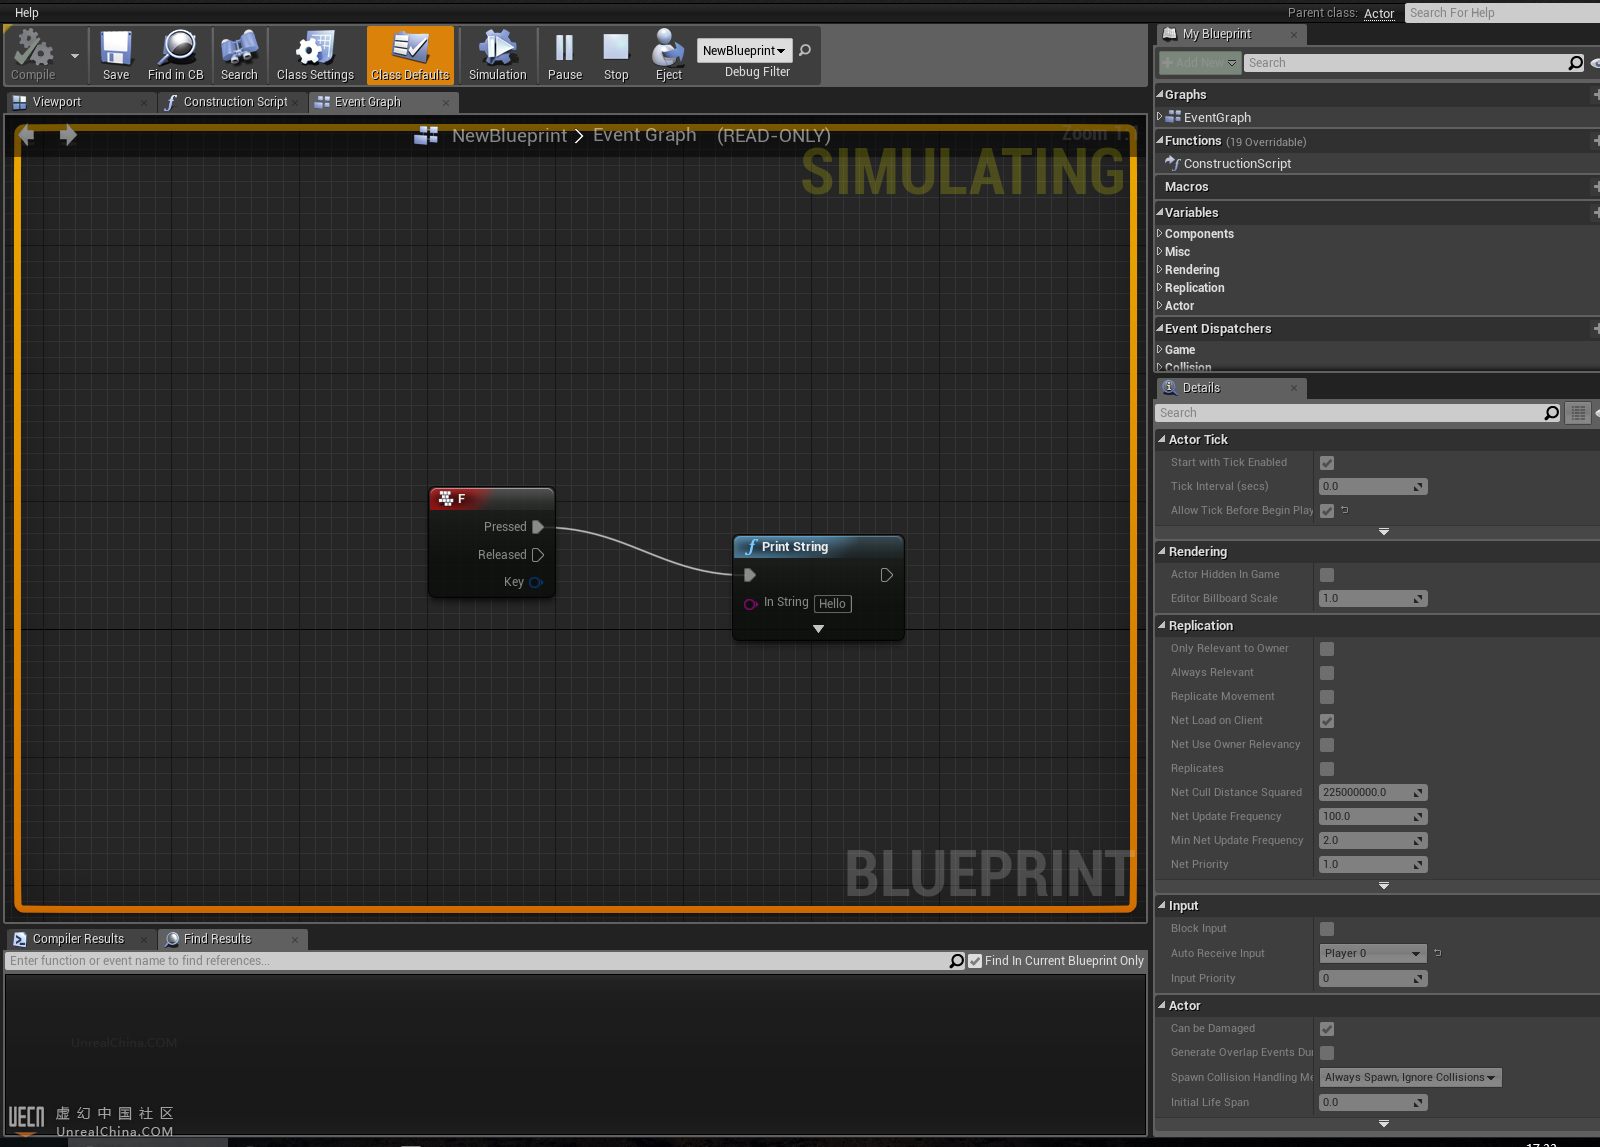Open the NewBlueprint debug filter dropdown
This screenshot has height=1147, width=1600.
(744, 50)
